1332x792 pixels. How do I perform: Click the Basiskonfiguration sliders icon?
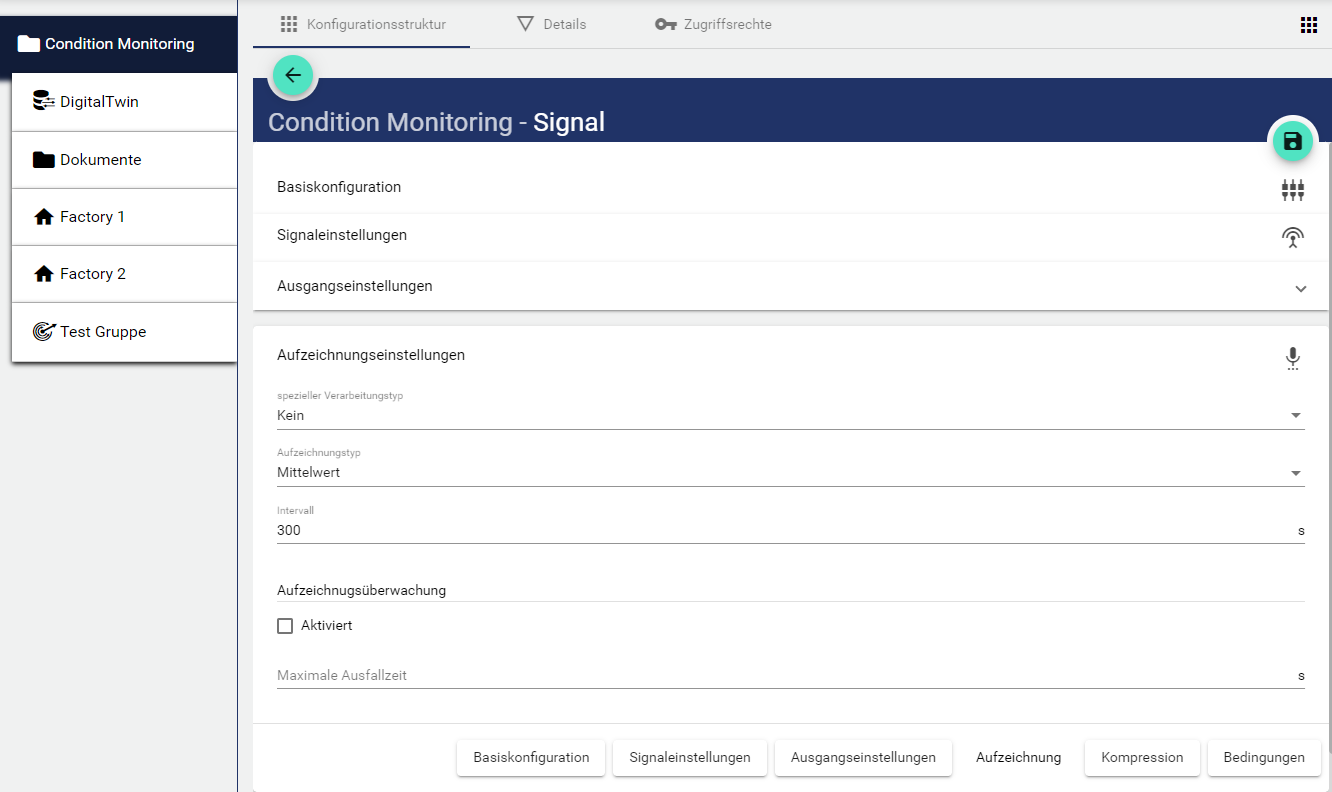click(x=1292, y=189)
